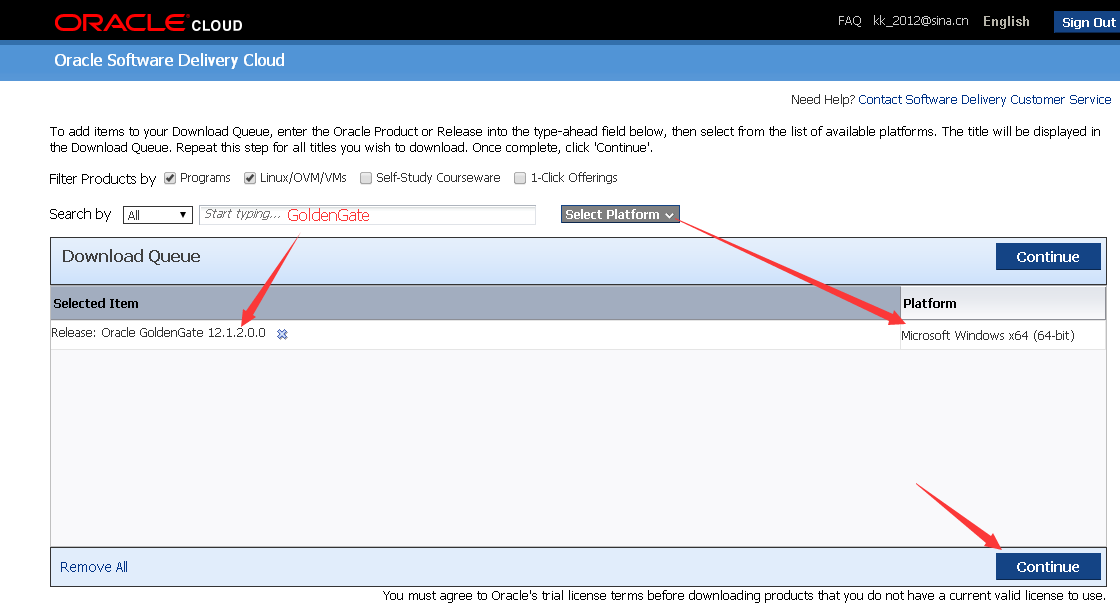Select the Release: Oracle GoldenGate 12.1.2.0.0 item

tap(159, 332)
